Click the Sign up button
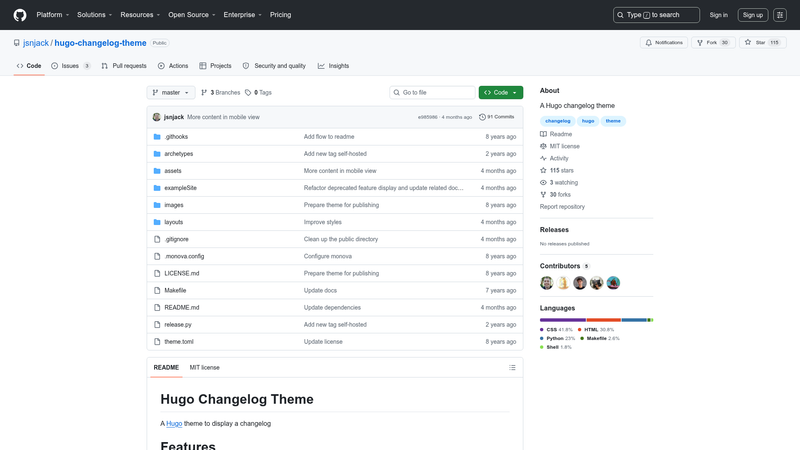800x450 pixels. point(753,15)
